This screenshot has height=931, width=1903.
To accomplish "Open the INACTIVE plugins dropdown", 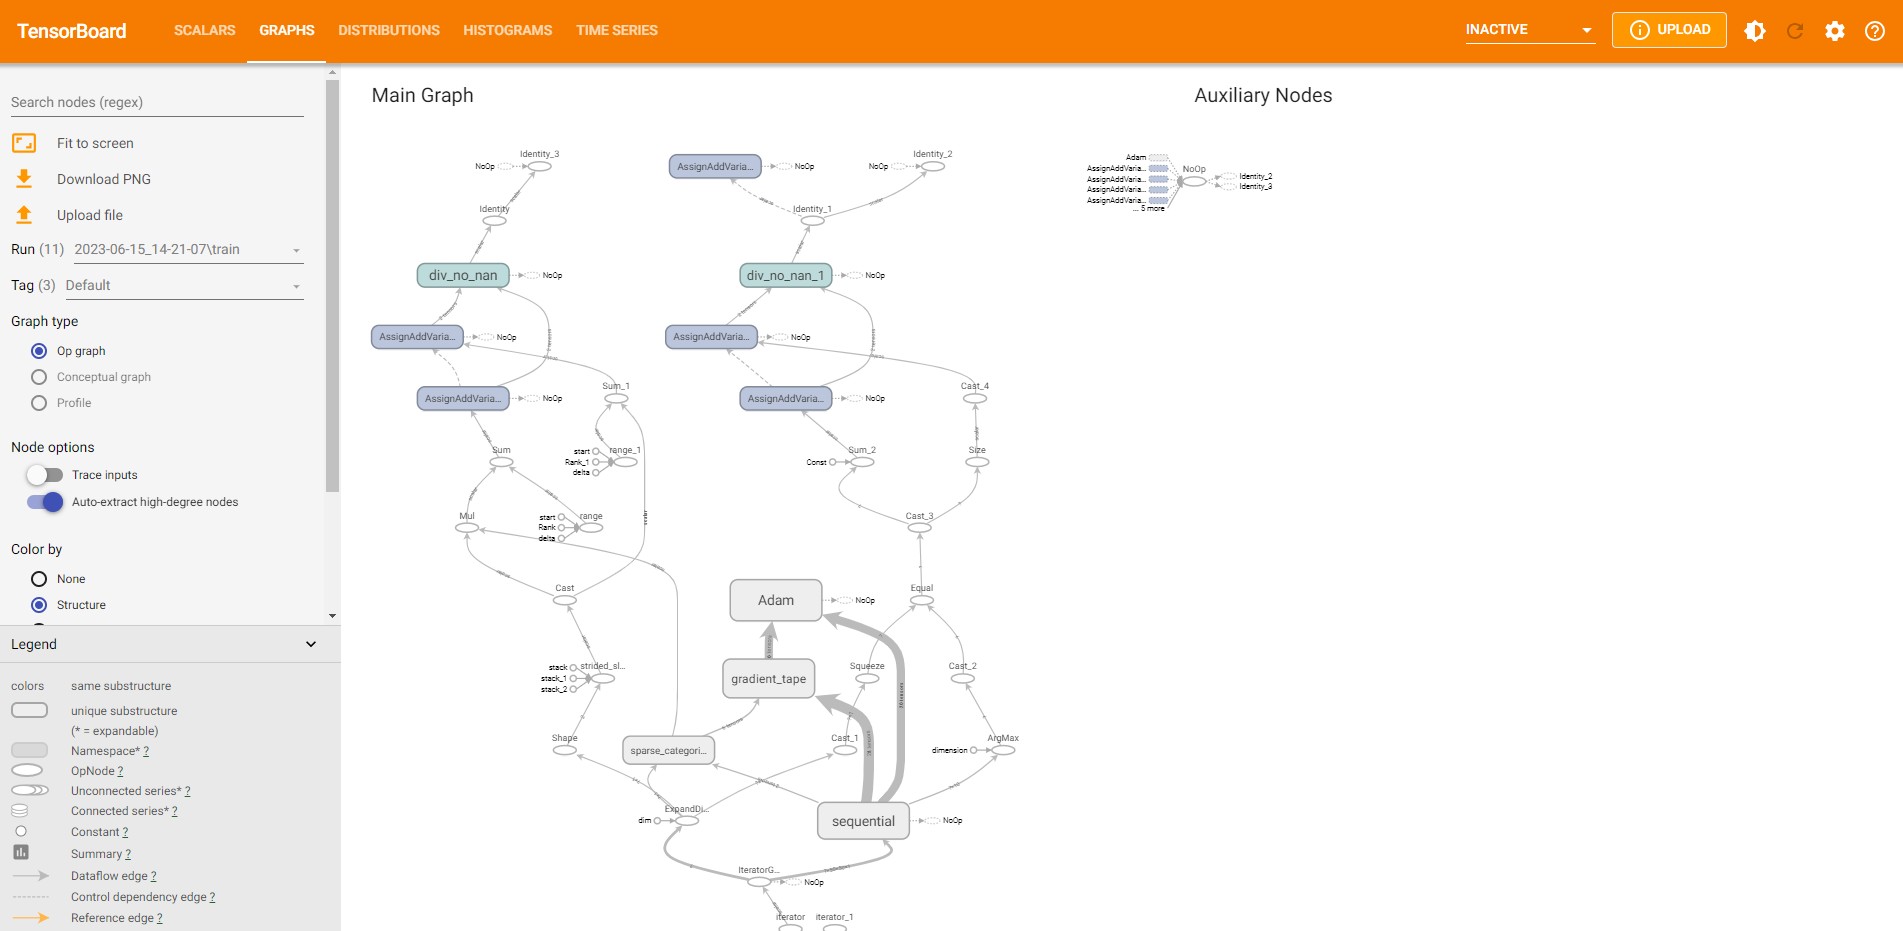I will 1529,30.
